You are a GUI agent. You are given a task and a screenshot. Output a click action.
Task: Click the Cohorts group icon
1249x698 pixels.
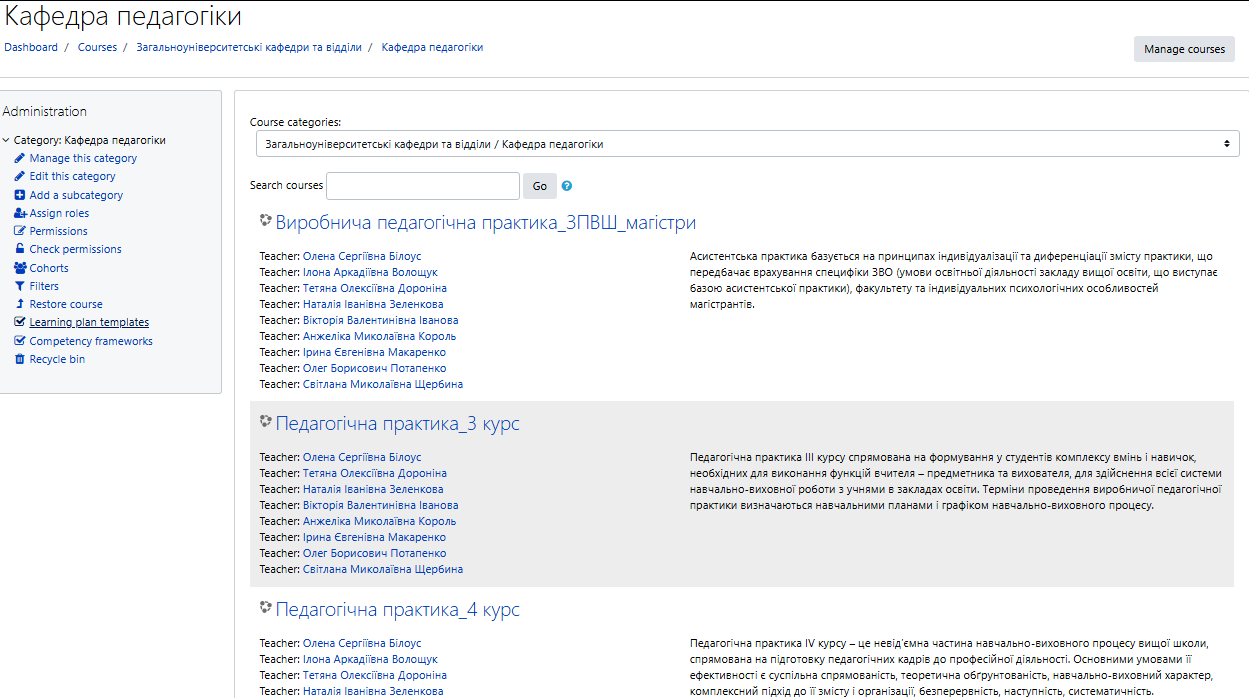20,268
